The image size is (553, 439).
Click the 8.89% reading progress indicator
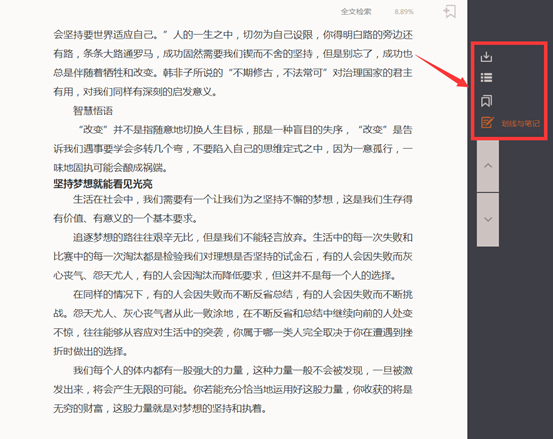404,12
